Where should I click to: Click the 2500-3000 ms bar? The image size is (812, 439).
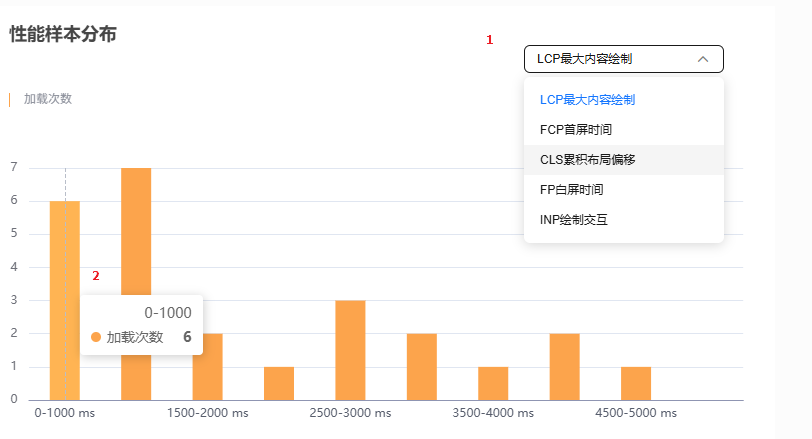click(x=351, y=350)
